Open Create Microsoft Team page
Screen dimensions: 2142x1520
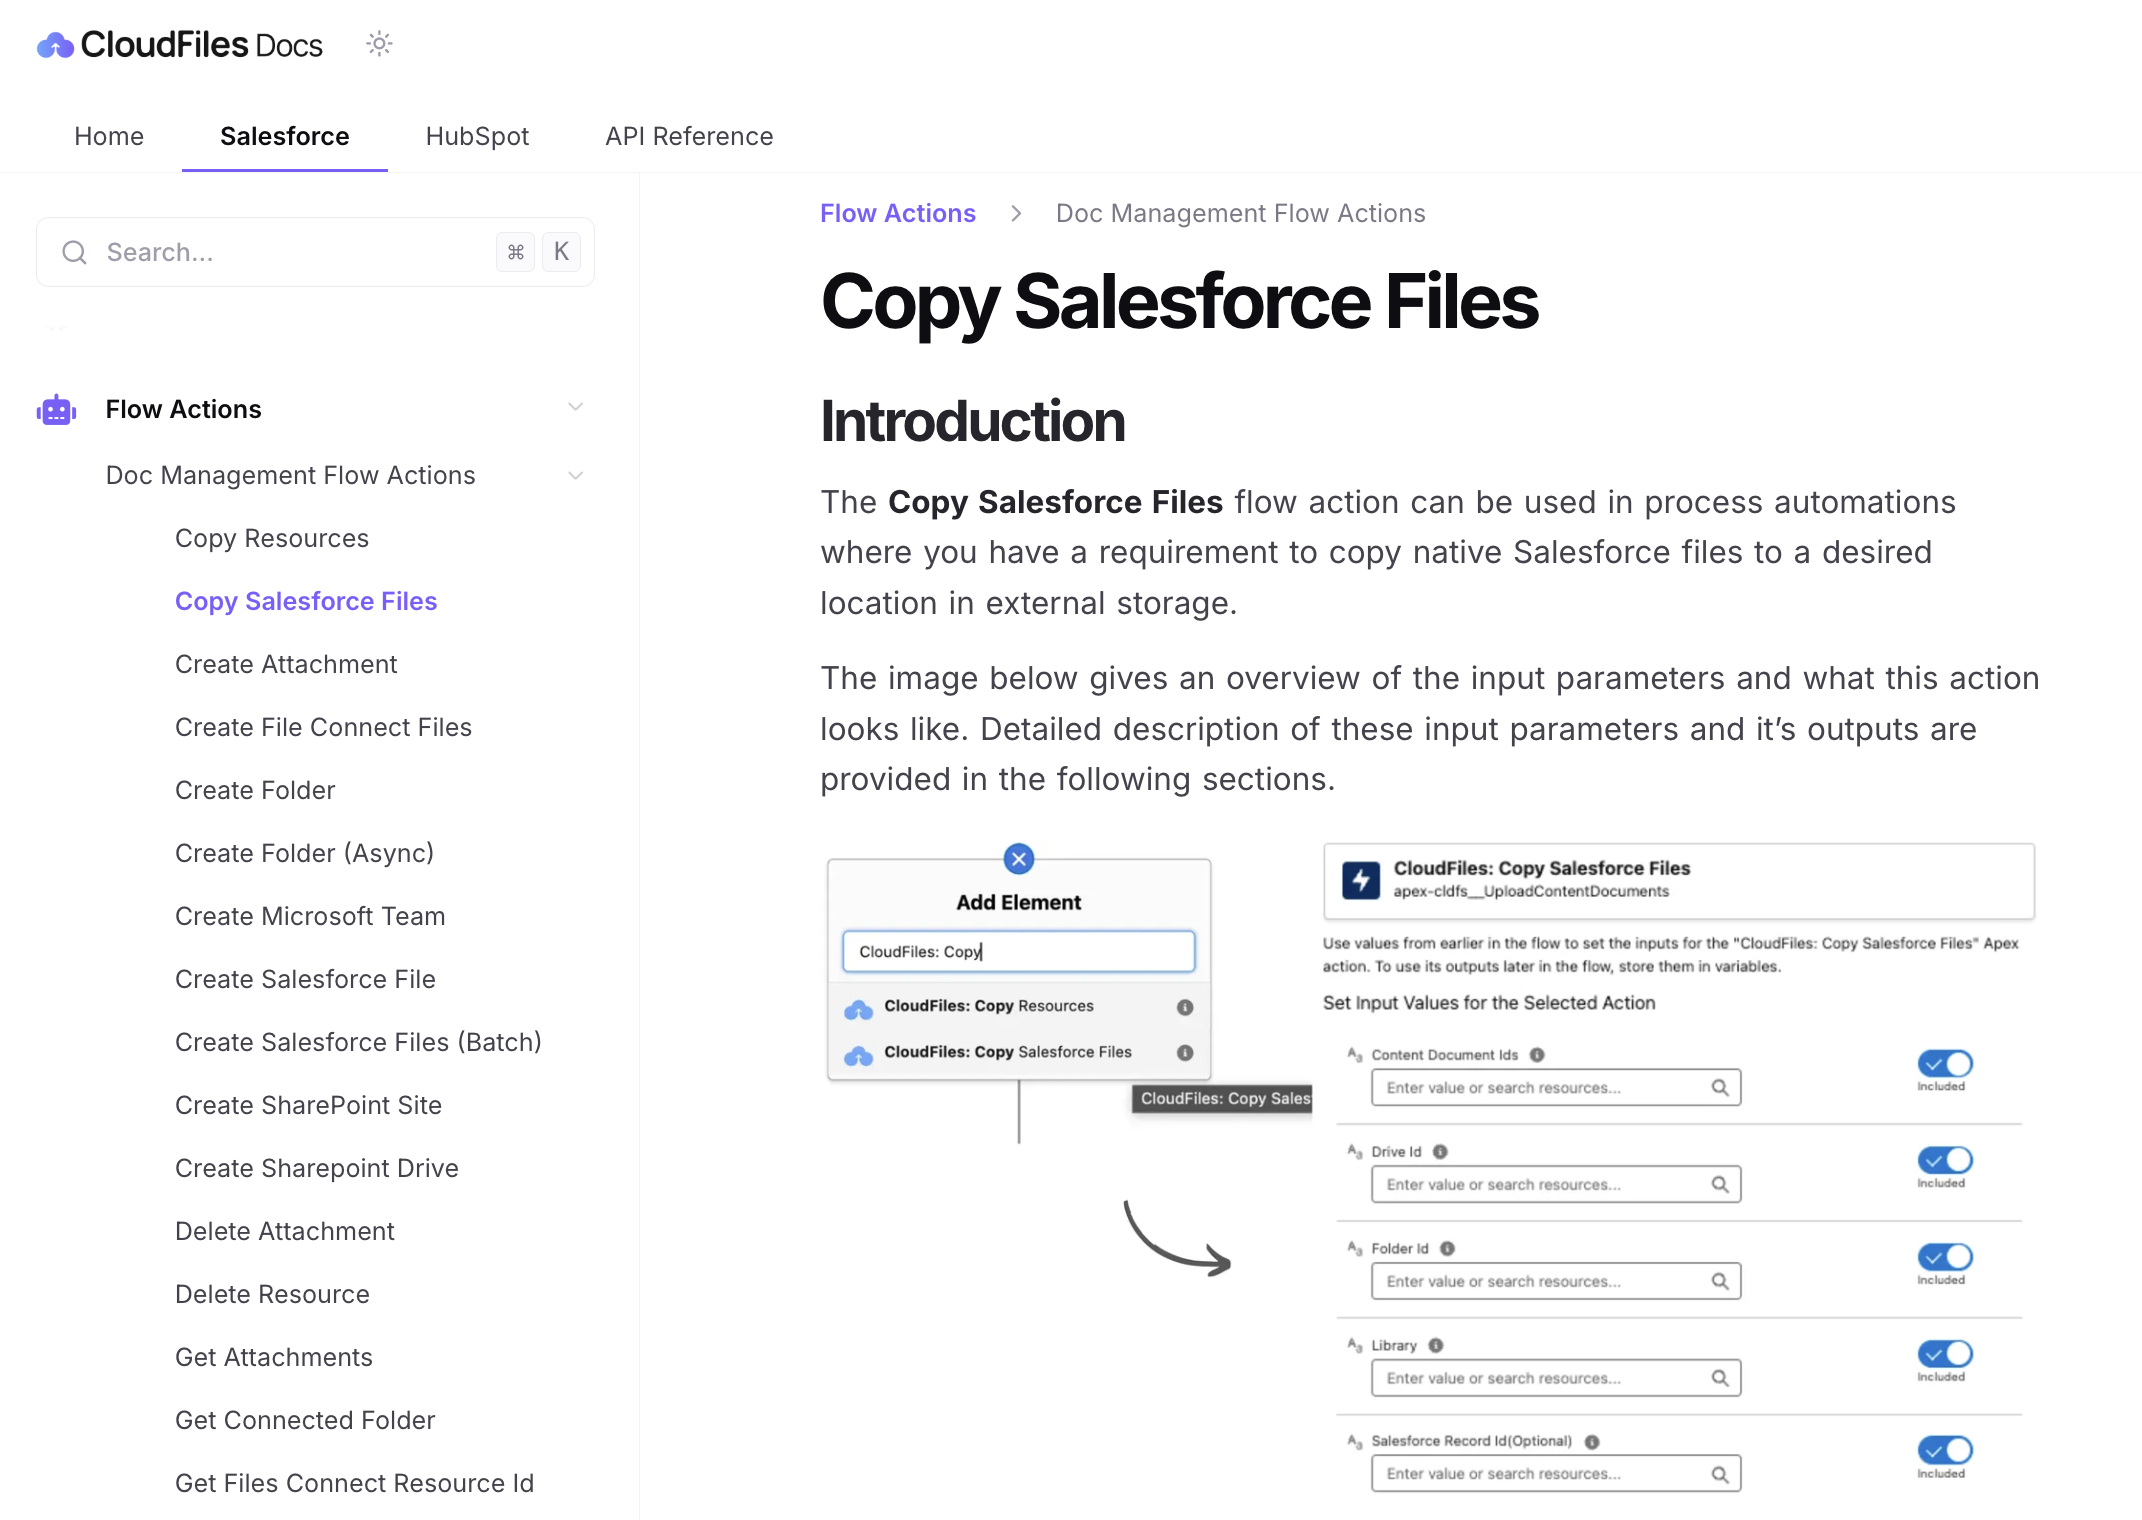pos(310,916)
